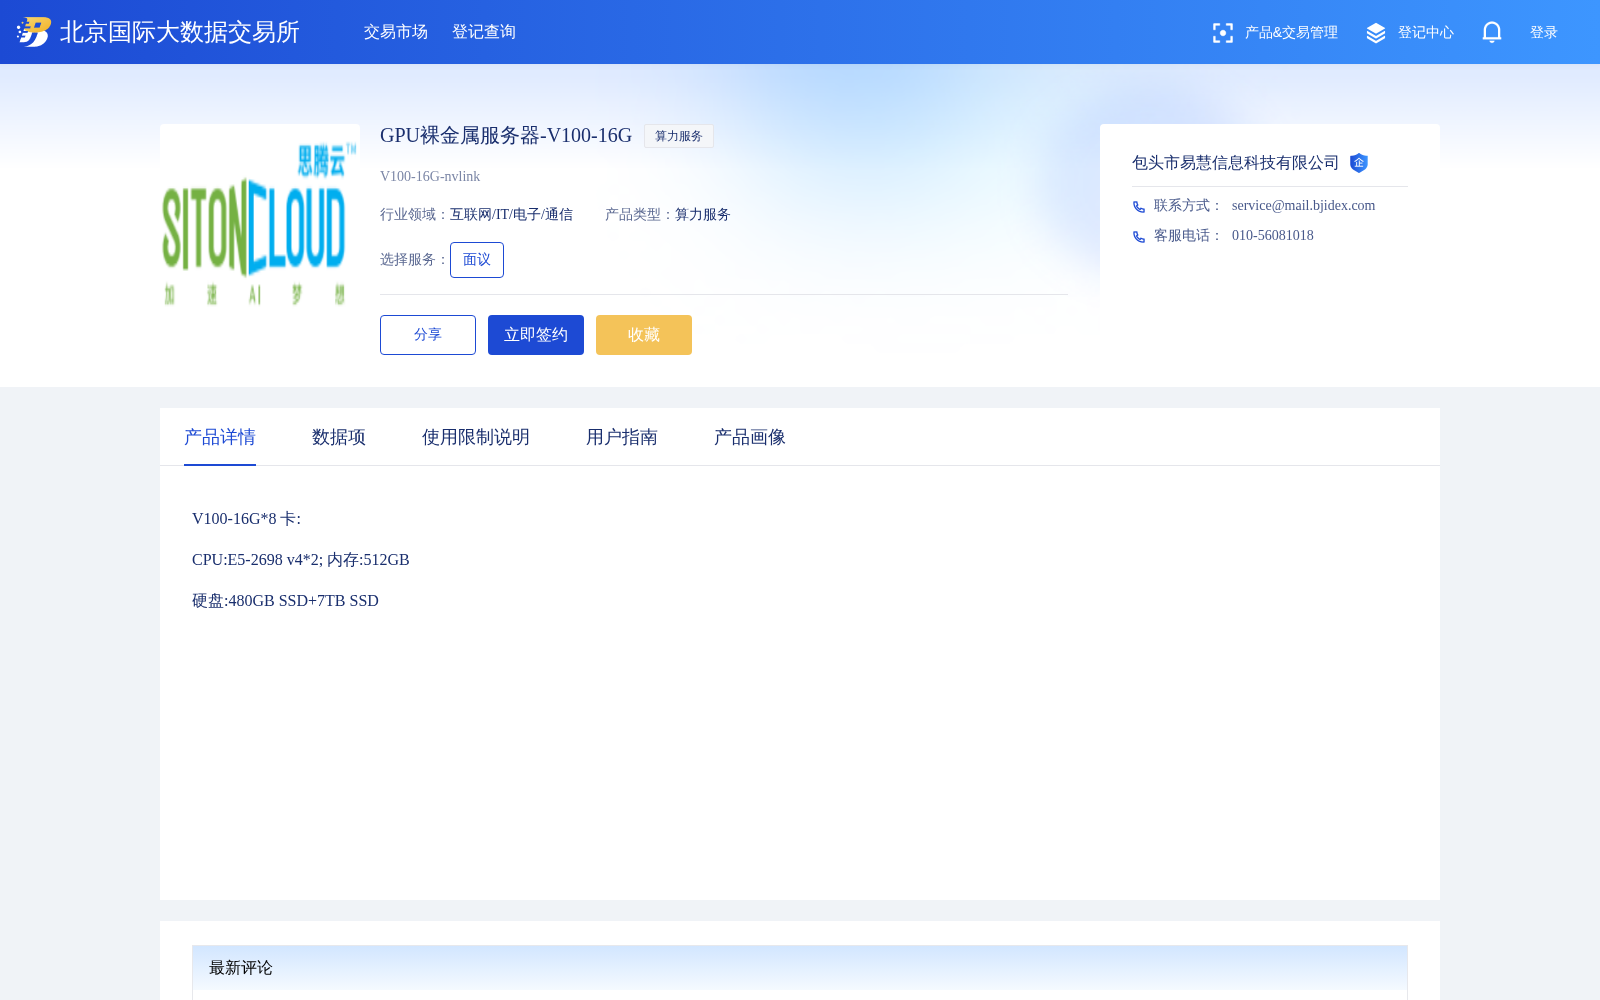Click the email service@mail.bjidex.com
The height and width of the screenshot is (1000, 1600).
1303,206
